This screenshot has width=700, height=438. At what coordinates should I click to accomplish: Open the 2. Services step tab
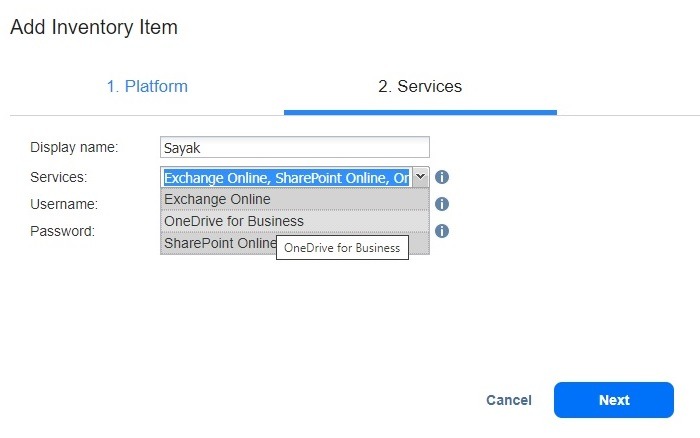(x=420, y=86)
